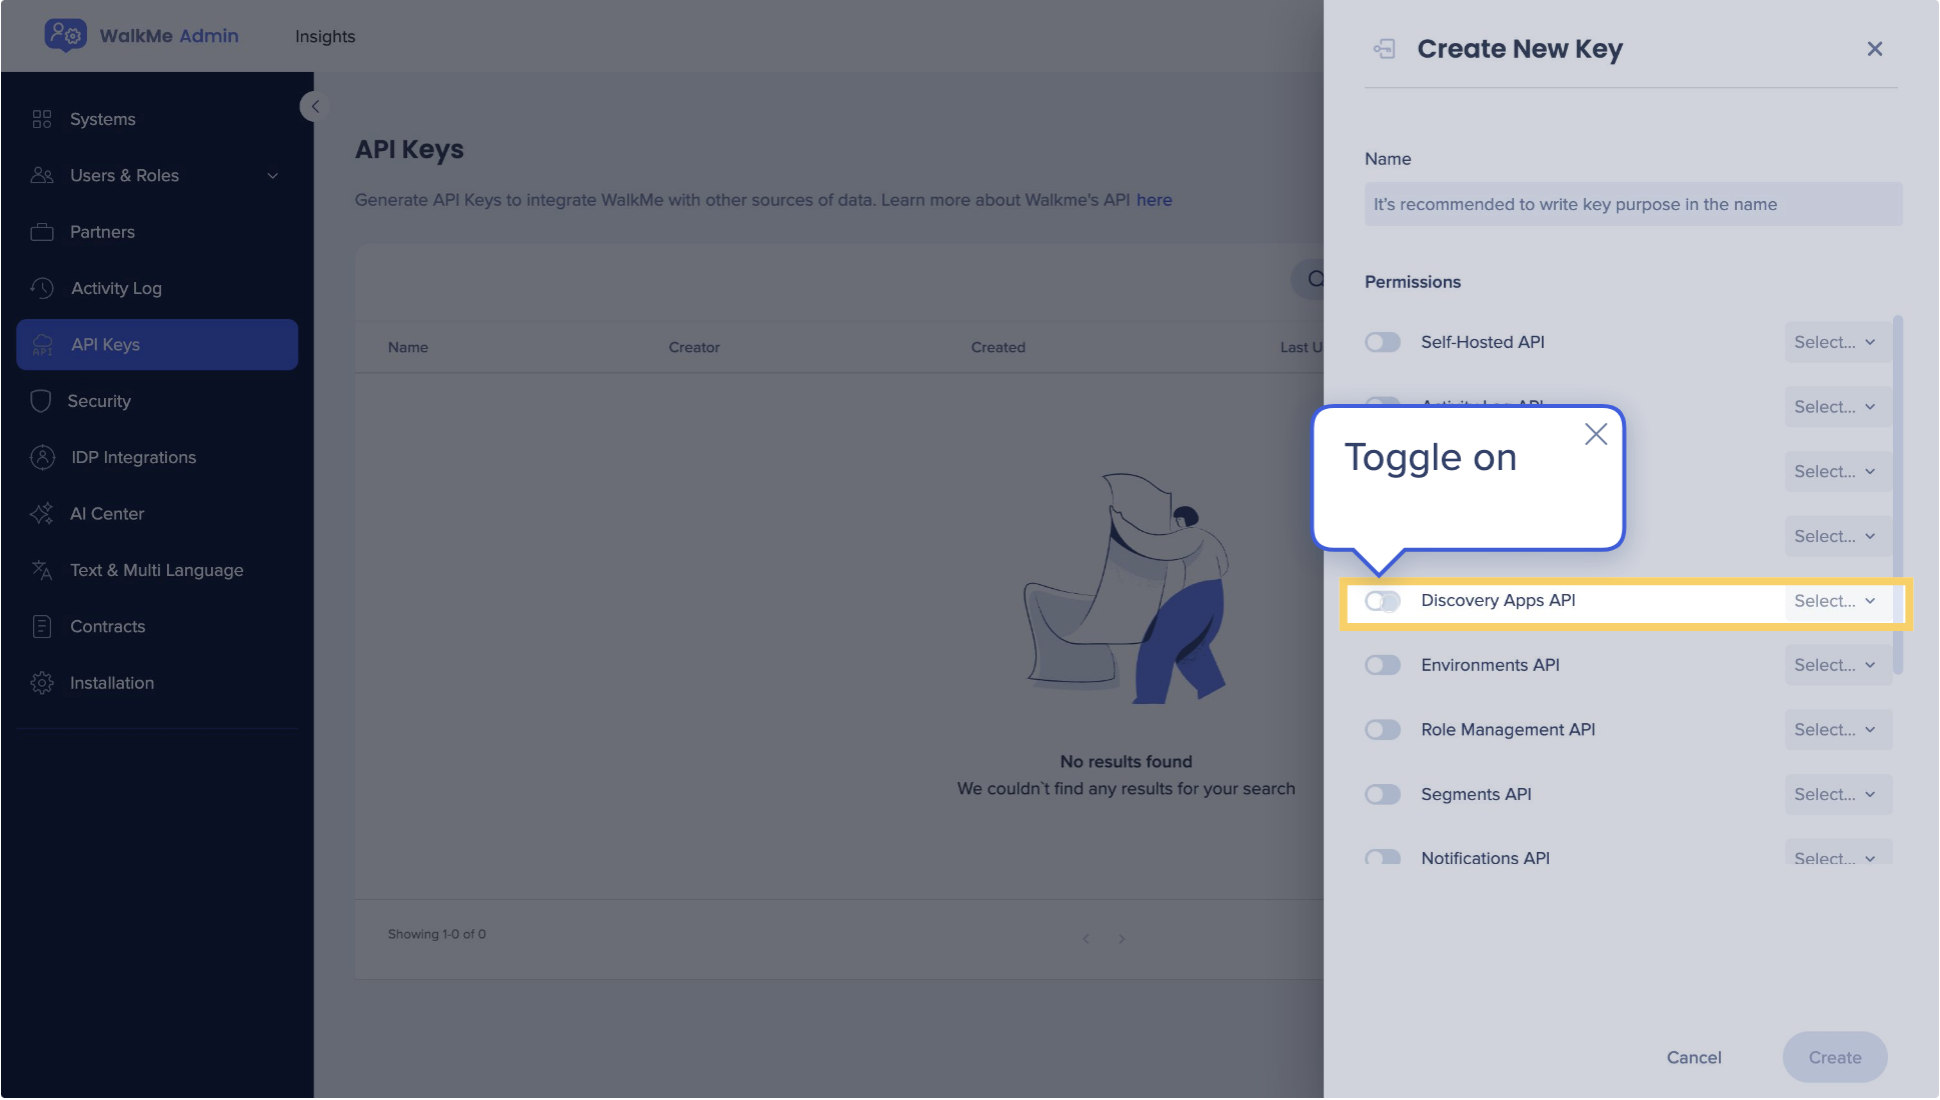This screenshot has height=1100, width=1940.
Task: Click the AI Center sparkle icon
Action: pyautogui.click(x=42, y=514)
